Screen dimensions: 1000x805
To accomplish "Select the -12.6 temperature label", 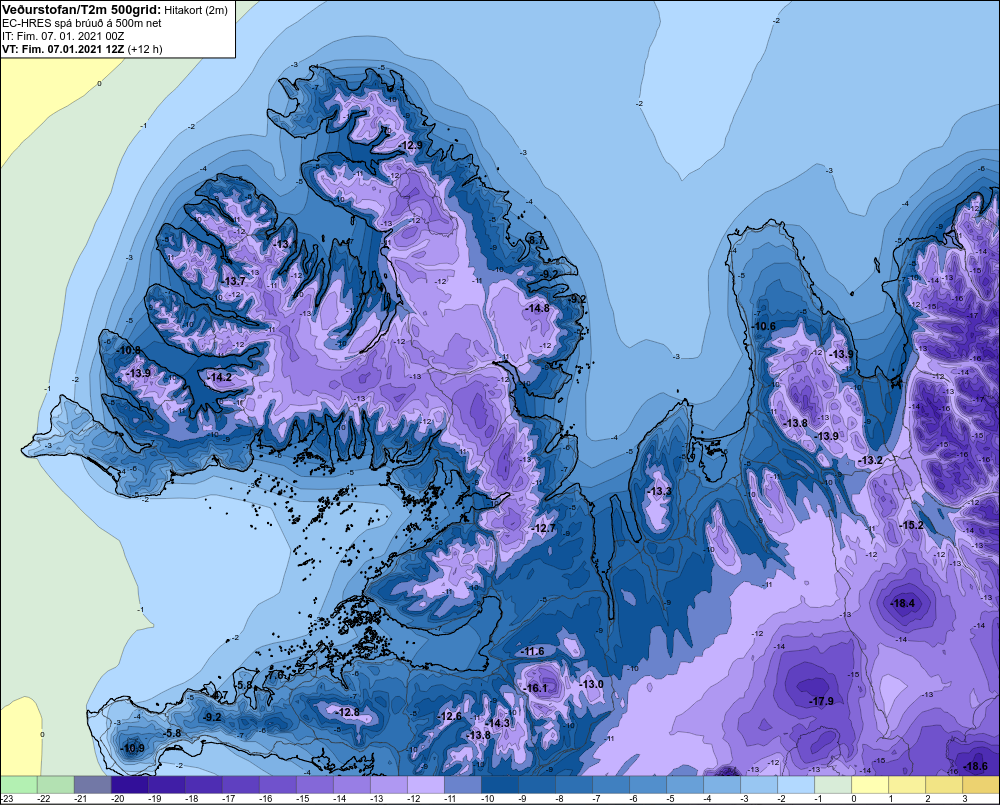I will pyautogui.click(x=450, y=716).
